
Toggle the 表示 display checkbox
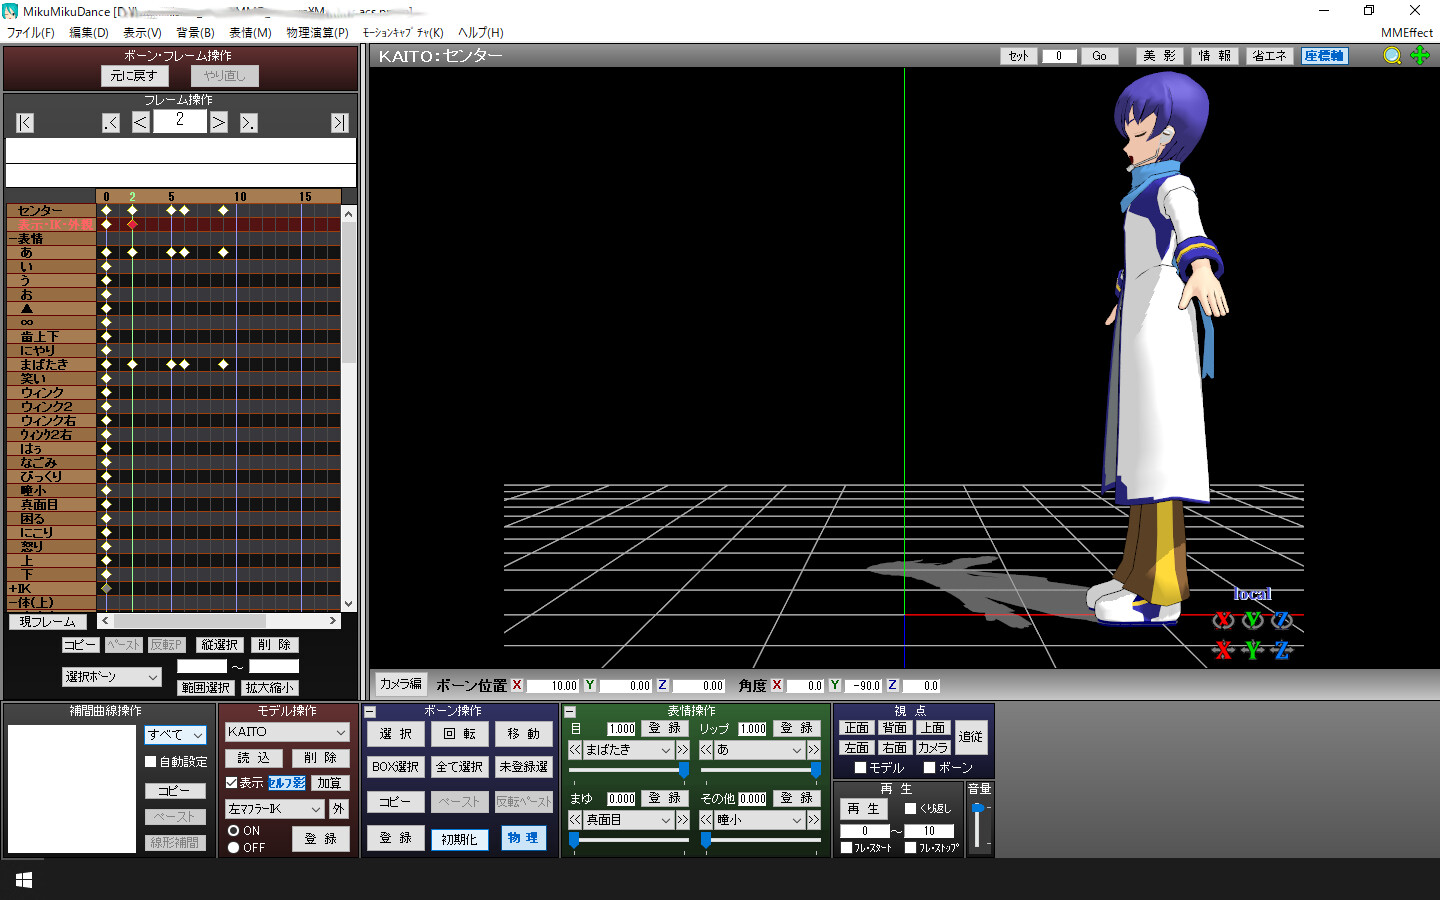[x=231, y=783]
